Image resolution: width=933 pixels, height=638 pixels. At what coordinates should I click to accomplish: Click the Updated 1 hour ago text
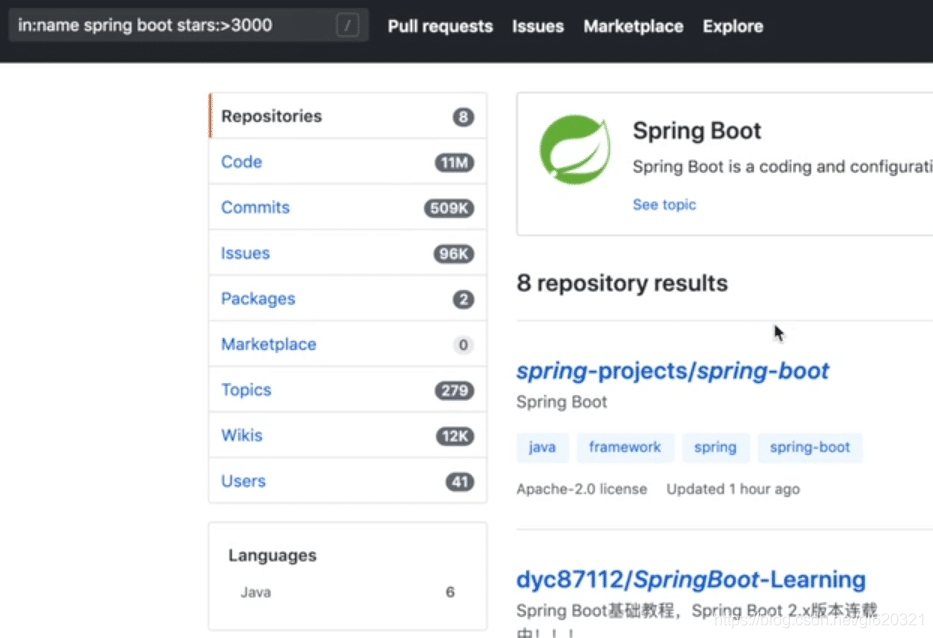coord(733,489)
